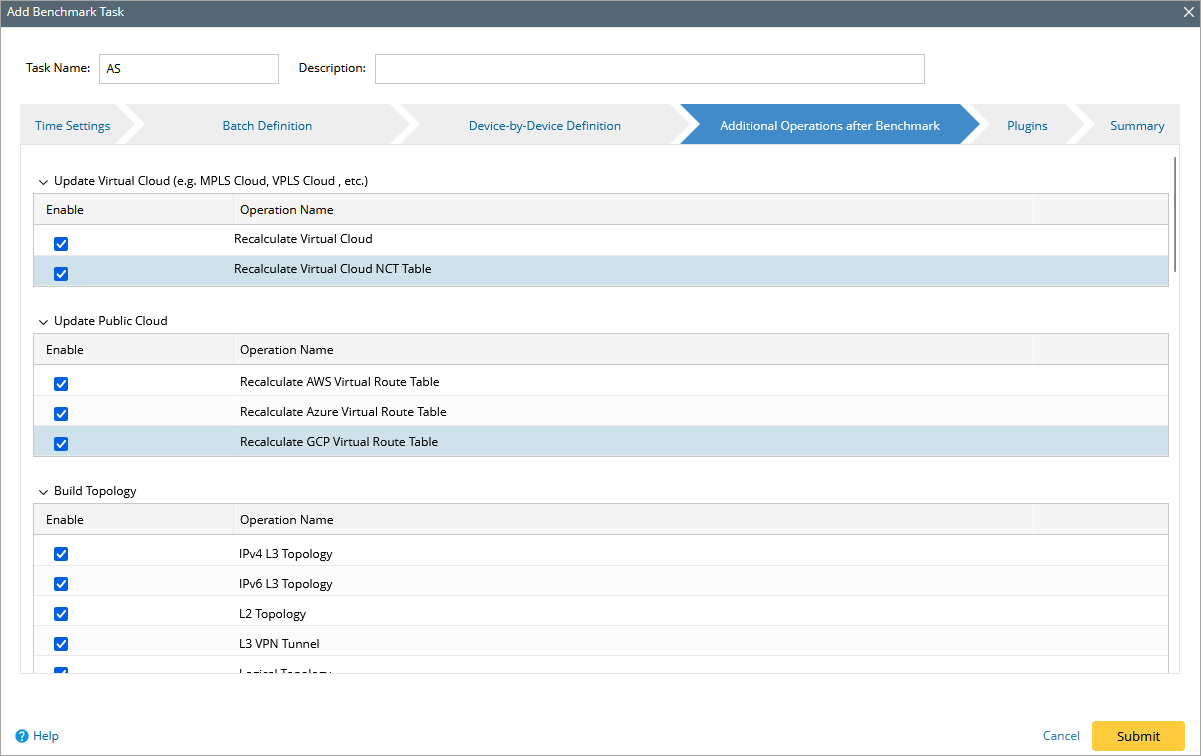Select Recalculate GCP Virtual Route Table text
Image resolution: width=1201 pixels, height=756 pixels.
click(339, 442)
